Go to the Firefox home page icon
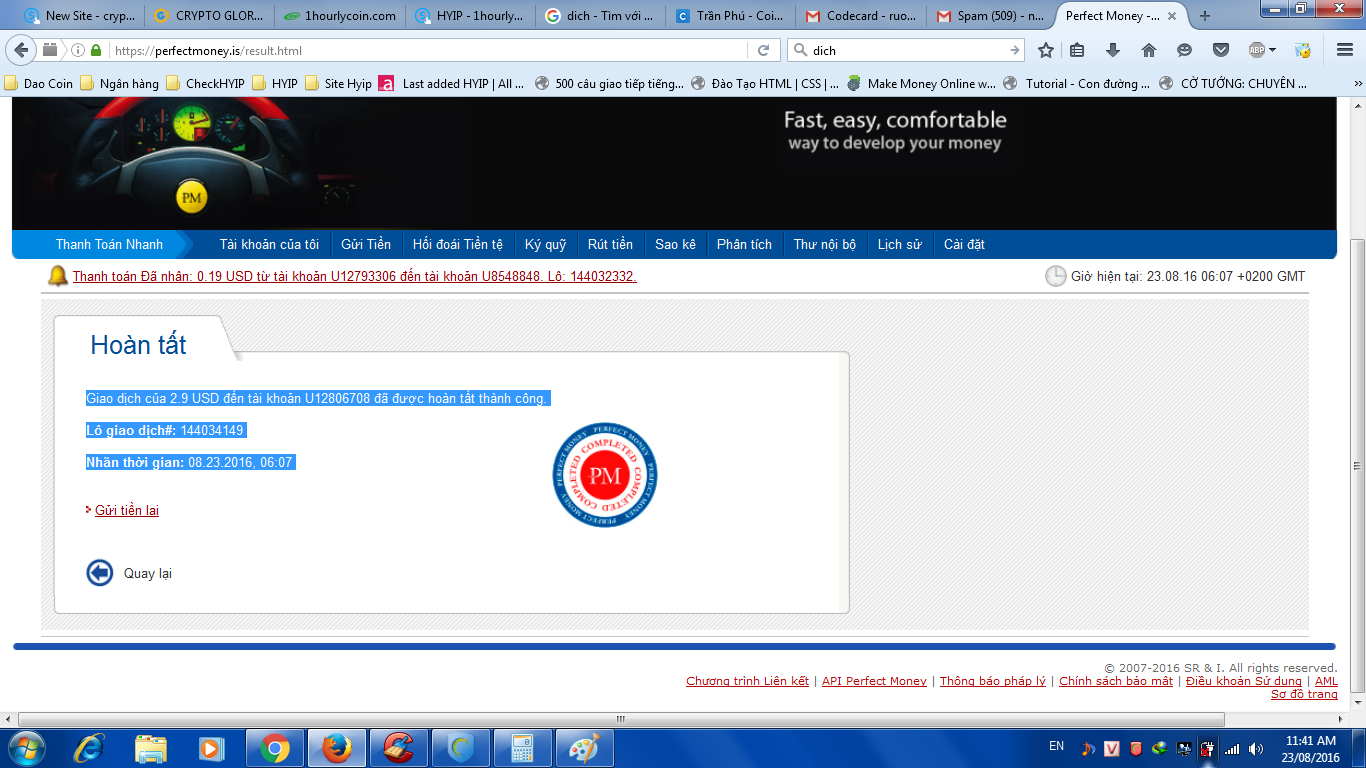The height and width of the screenshot is (768, 1366). tap(1149, 50)
